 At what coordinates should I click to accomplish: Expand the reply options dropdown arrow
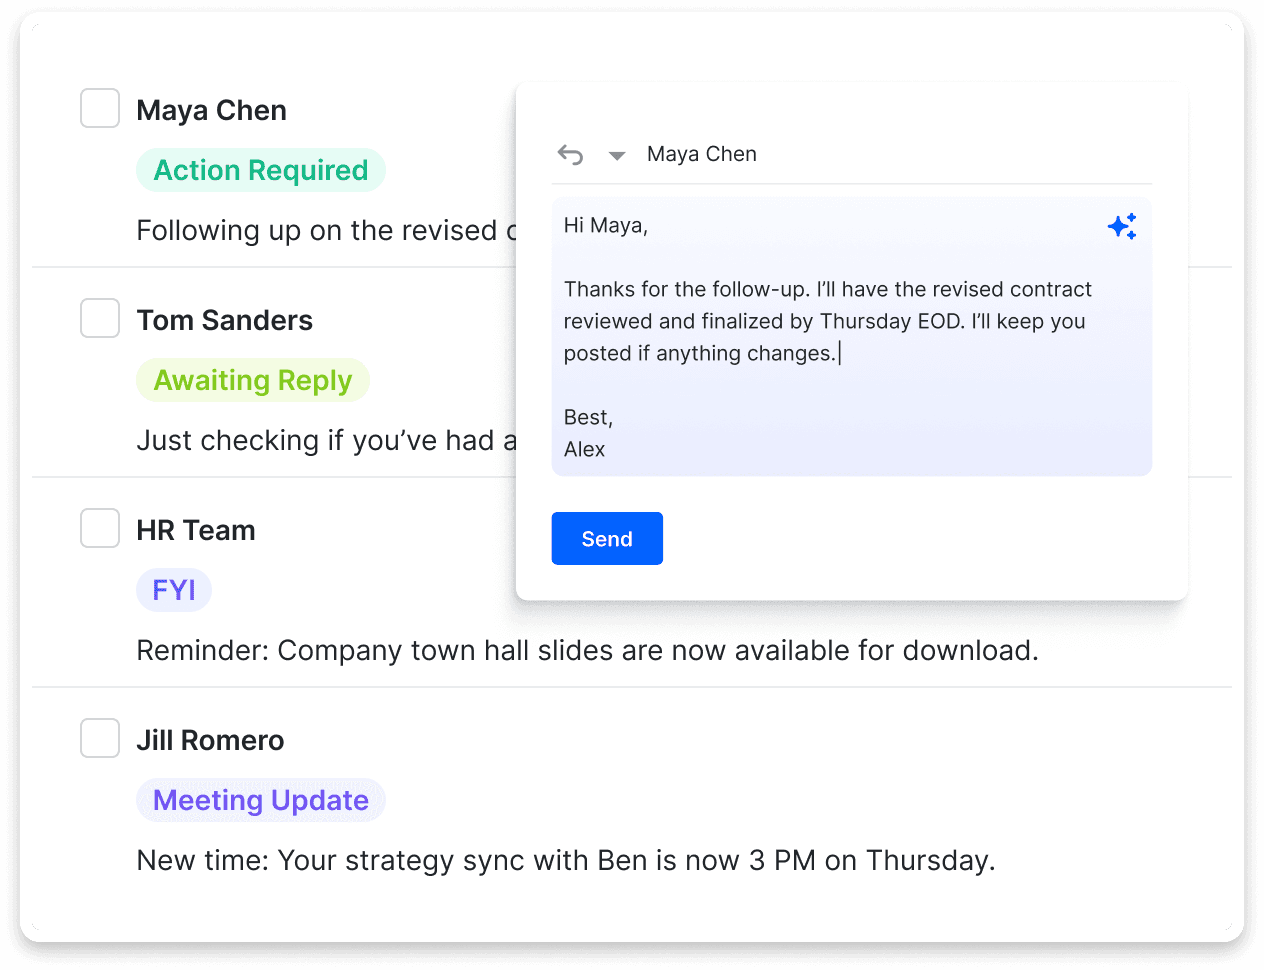[617, 156]
